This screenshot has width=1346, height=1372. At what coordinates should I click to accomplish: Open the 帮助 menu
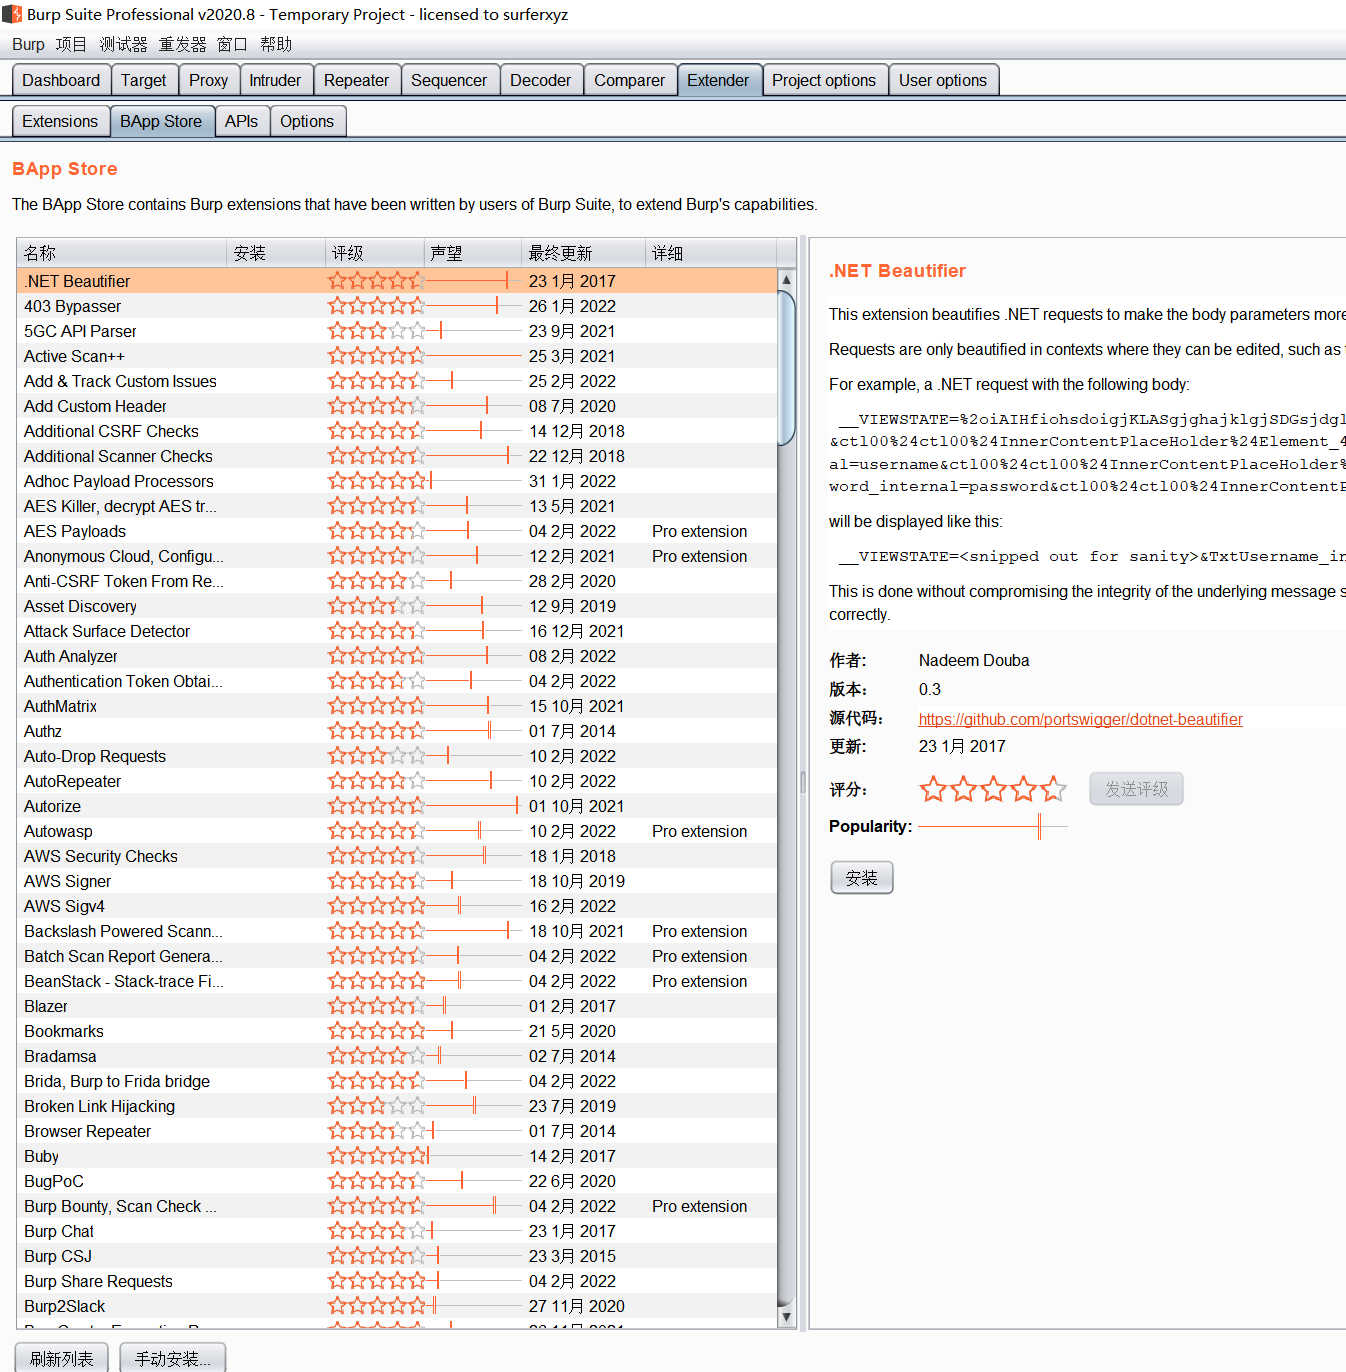tap(276, 44)
